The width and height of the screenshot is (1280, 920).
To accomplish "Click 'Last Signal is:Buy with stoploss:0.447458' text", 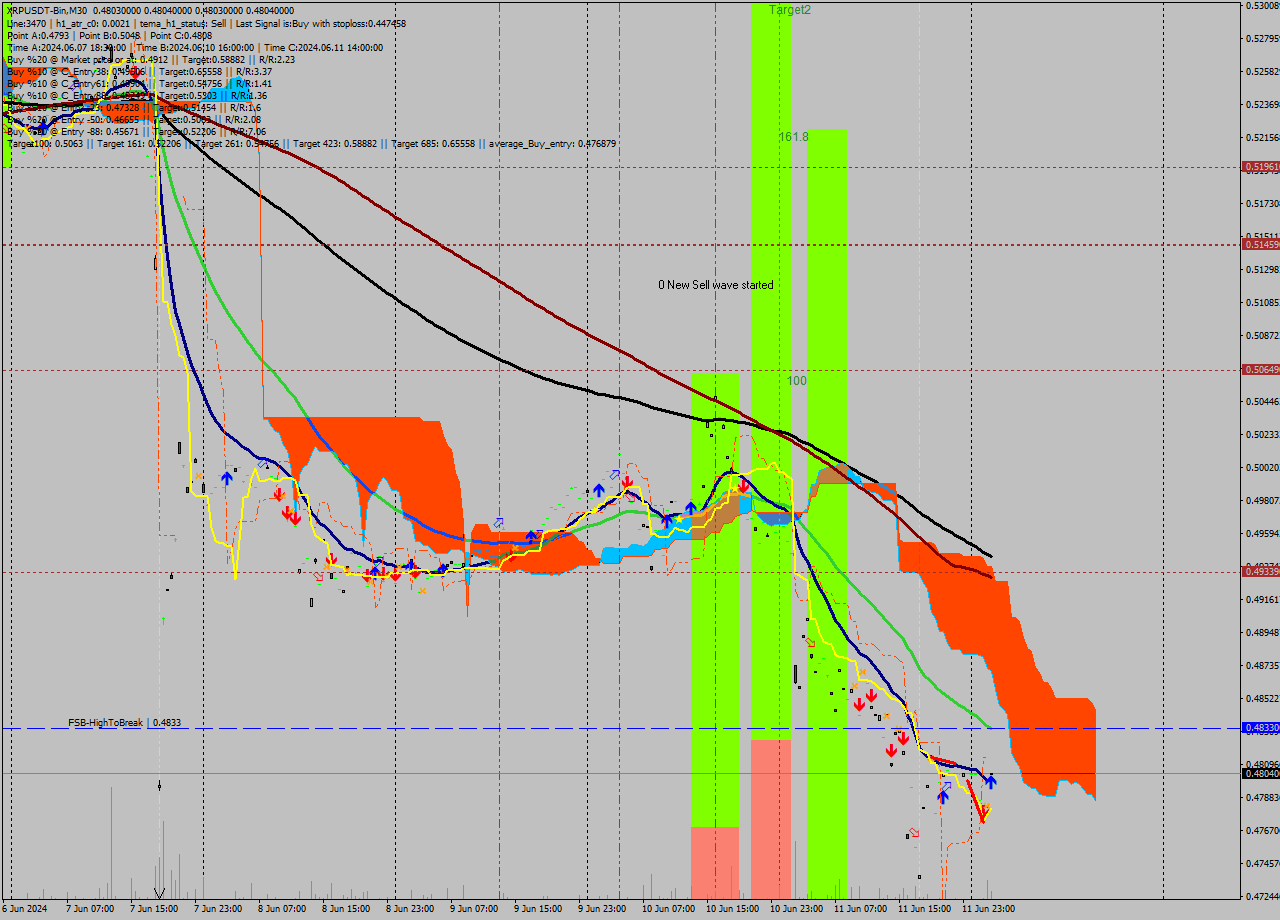I will (x=320, y=23).
